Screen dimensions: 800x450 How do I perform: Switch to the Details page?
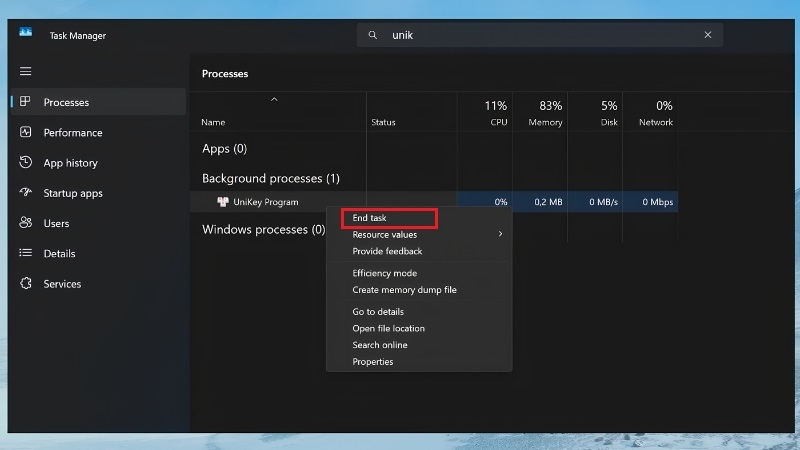tap(98, 254)
